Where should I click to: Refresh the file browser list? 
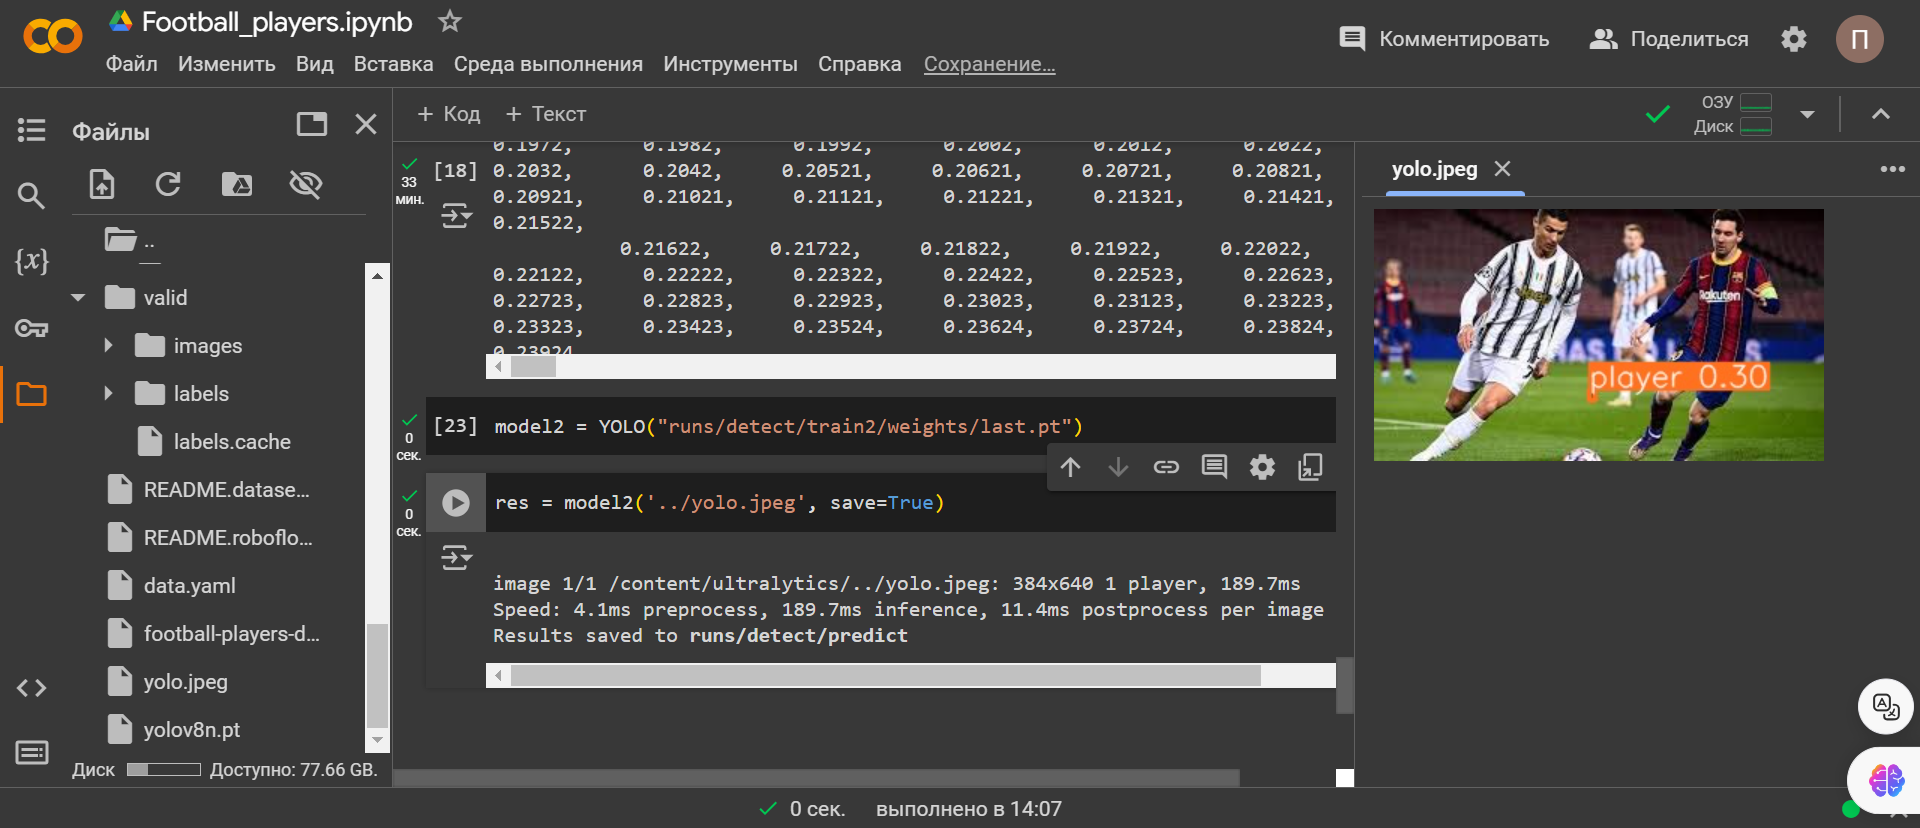point(168,184)
